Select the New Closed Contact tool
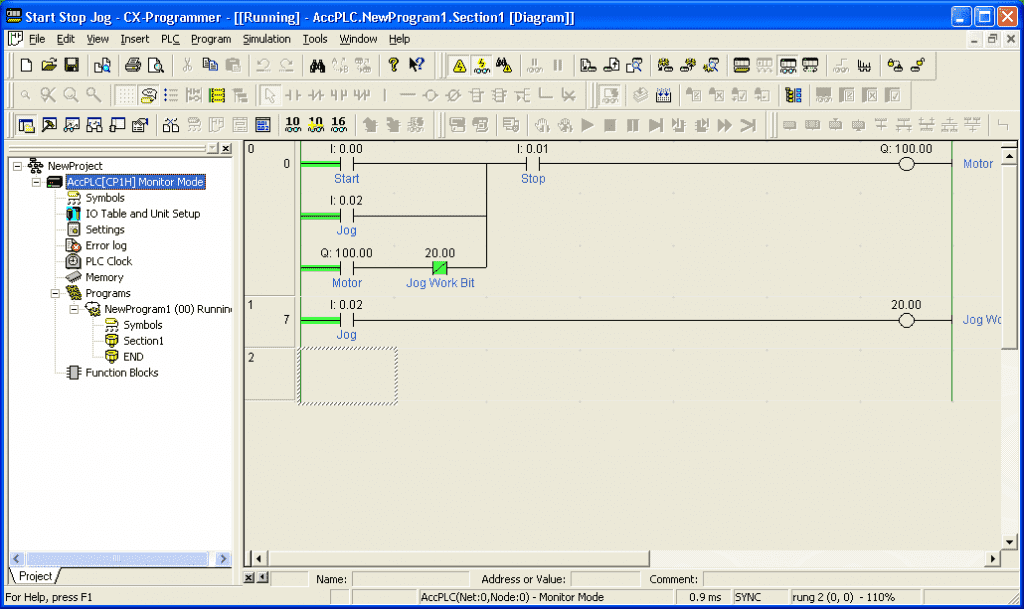Screen dimensions: 1024x609 coord(316,97)
